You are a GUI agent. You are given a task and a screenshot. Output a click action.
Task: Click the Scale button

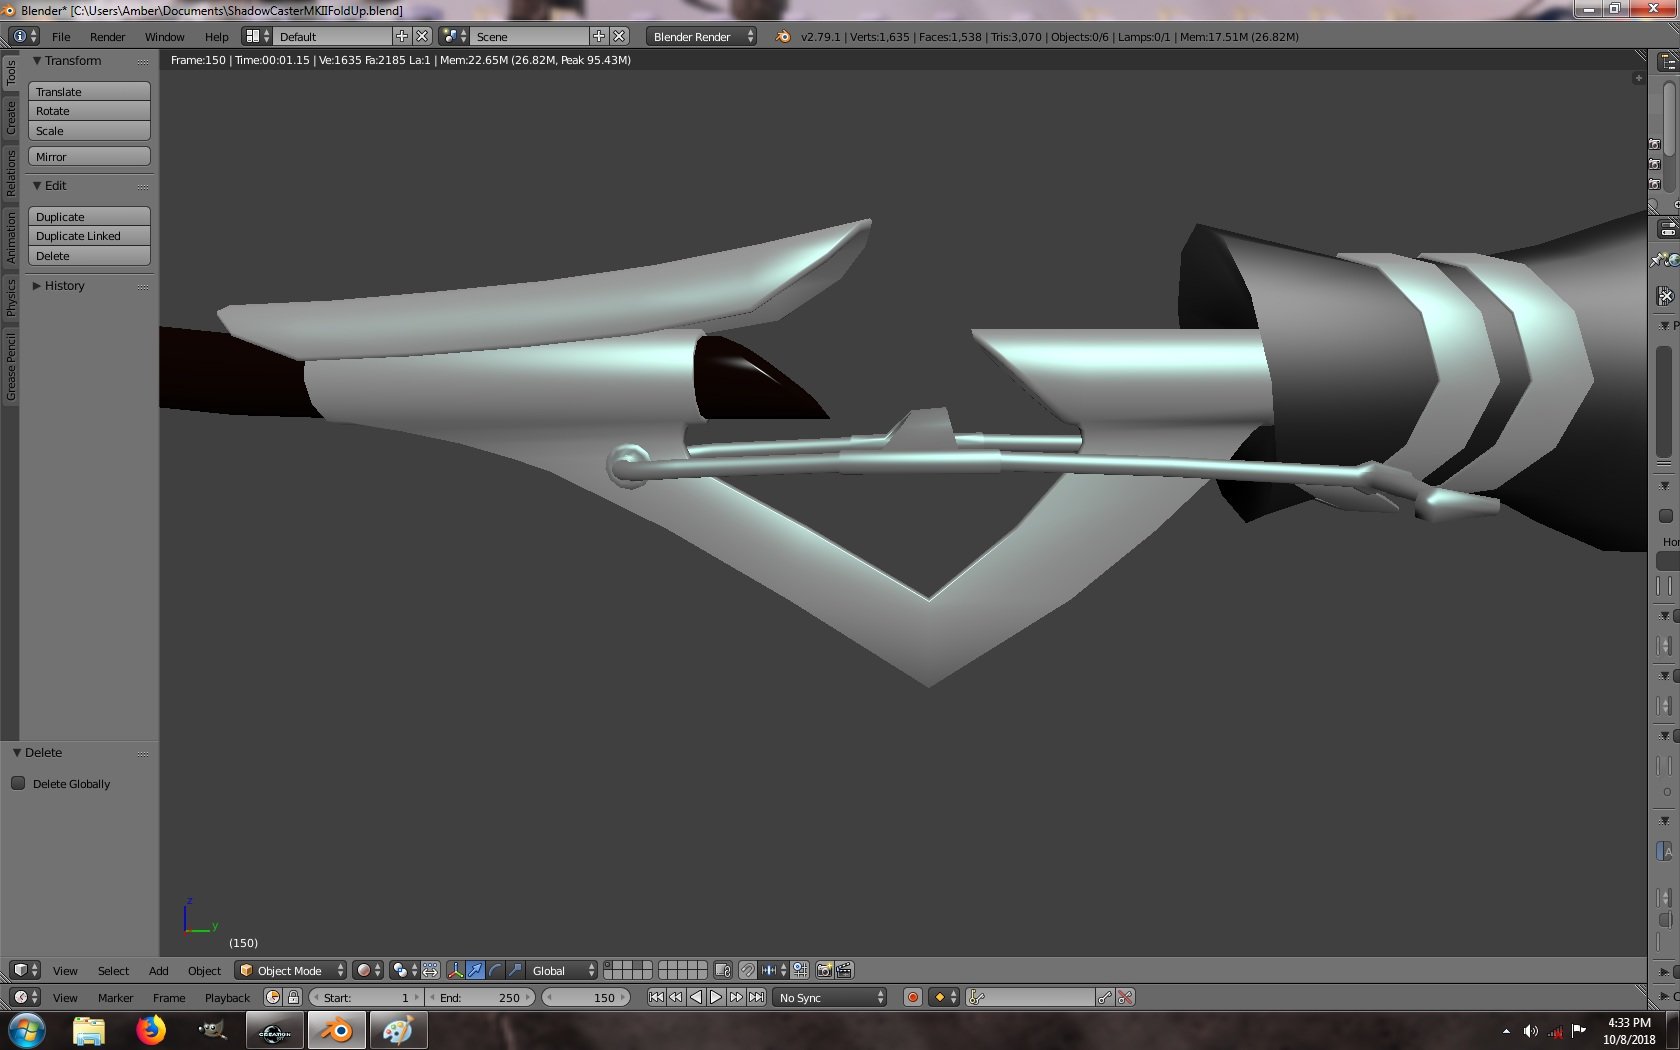point(89,131)
